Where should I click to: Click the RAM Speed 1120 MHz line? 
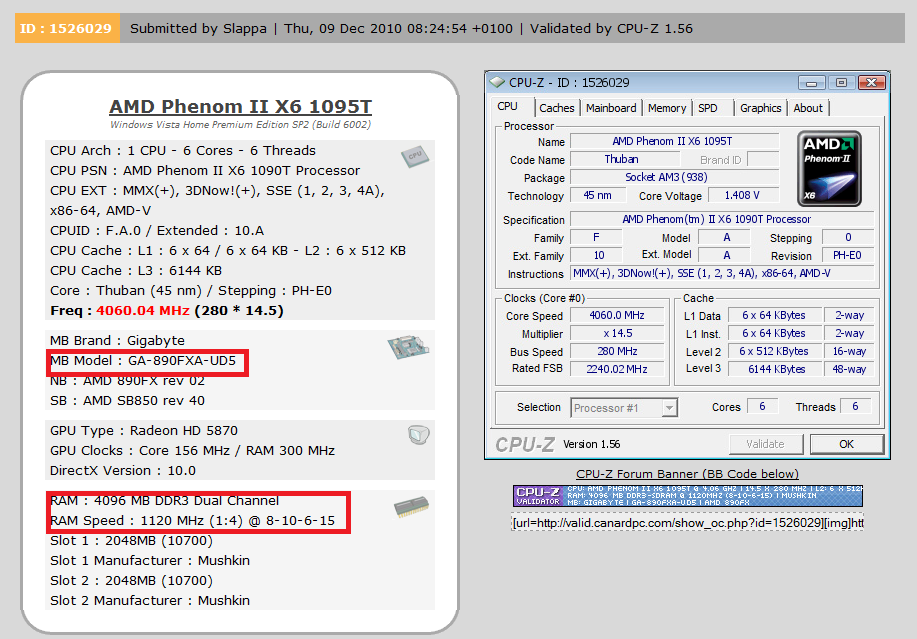pyautogui.click(x=192, y=521)
